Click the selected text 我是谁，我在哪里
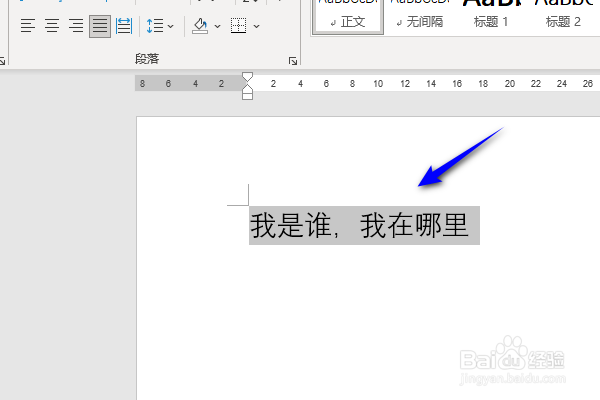Screen dimensions: 600x400 [x=359, y=225]
